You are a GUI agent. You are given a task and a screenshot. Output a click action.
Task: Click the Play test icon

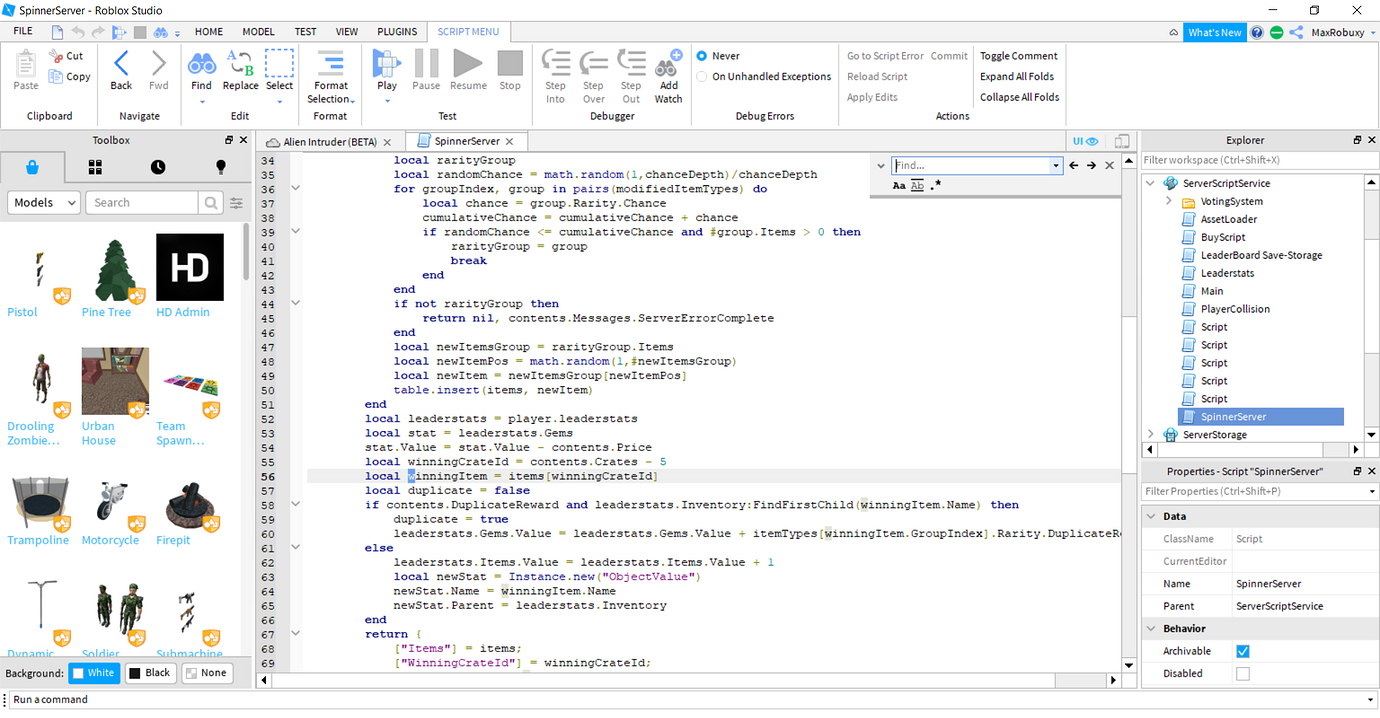[x=386, y=63]
